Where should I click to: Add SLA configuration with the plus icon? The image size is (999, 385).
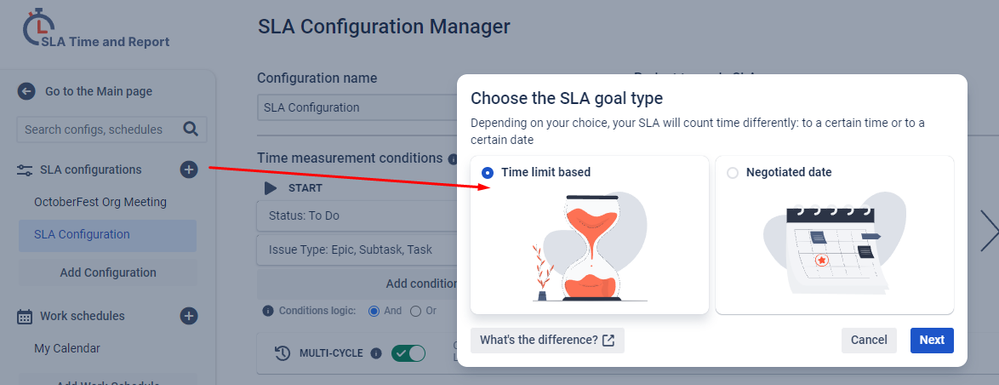click(x=189, y=170)
